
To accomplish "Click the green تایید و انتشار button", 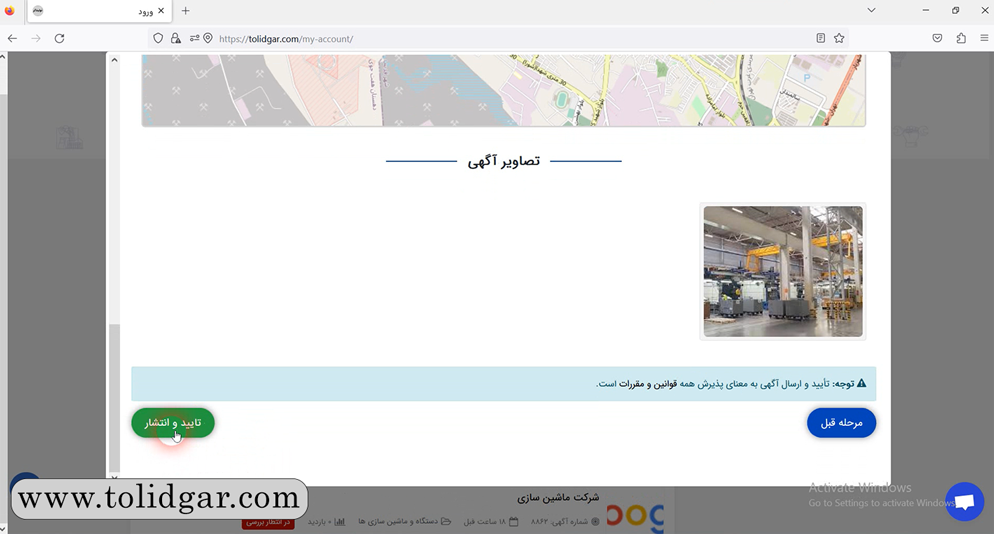I will click(173, 423).
